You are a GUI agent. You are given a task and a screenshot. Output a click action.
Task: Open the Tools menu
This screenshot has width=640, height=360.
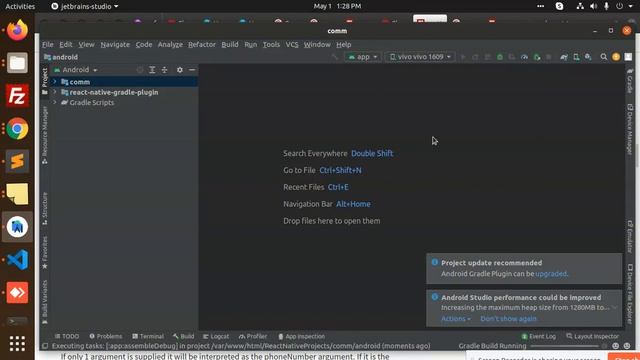(x=271, y=44)
